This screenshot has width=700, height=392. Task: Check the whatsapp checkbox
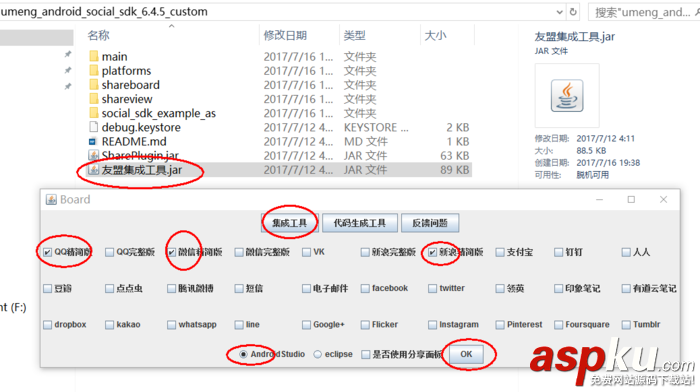(171, 325)
